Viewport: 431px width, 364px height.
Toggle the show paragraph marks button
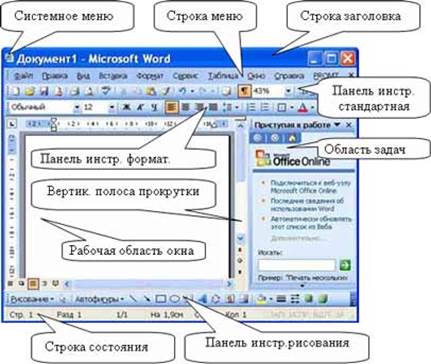tap(244, 91)
